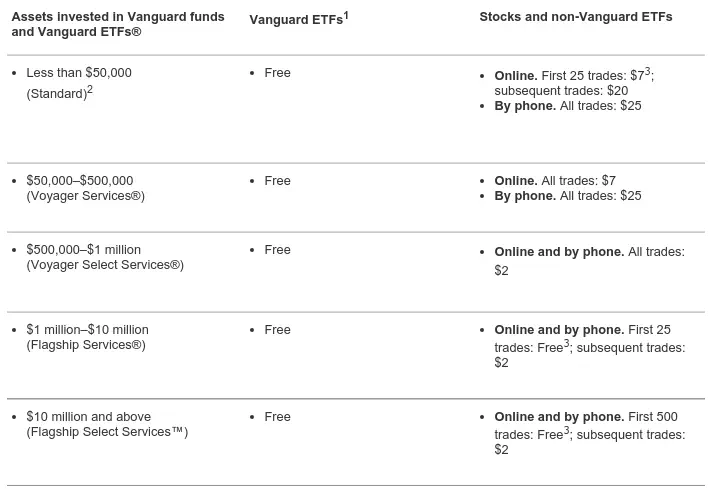Click 'By phone' entry in Standard row

525,106
